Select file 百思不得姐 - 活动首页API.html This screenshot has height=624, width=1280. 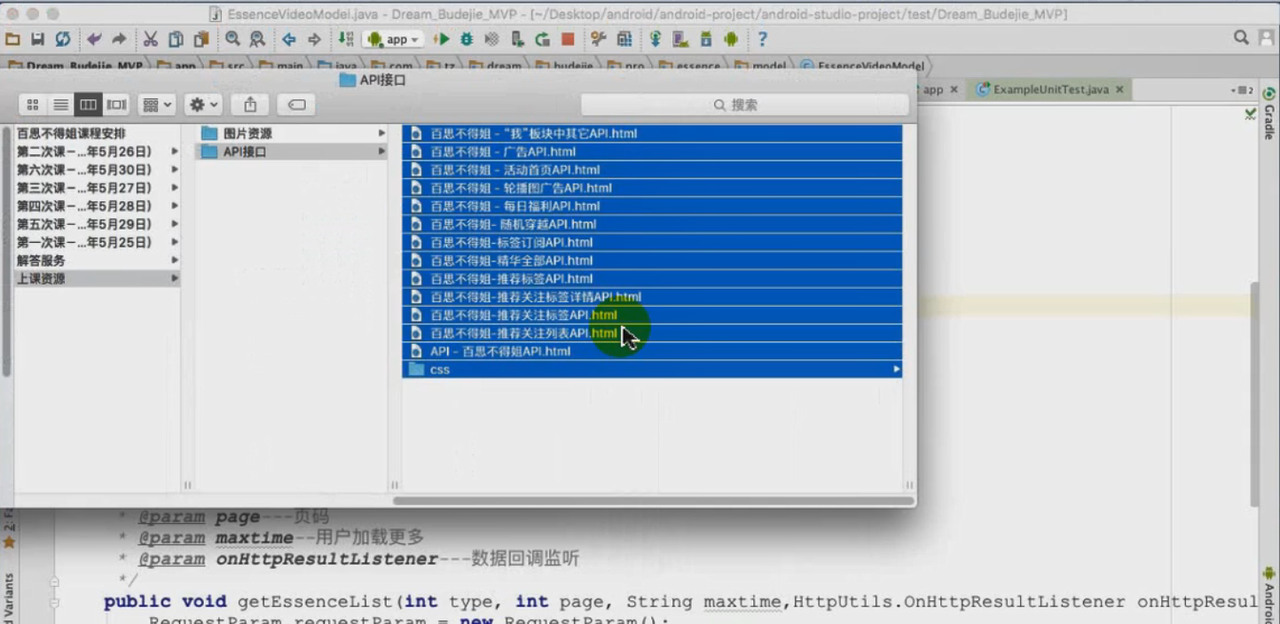click(652, 169)
